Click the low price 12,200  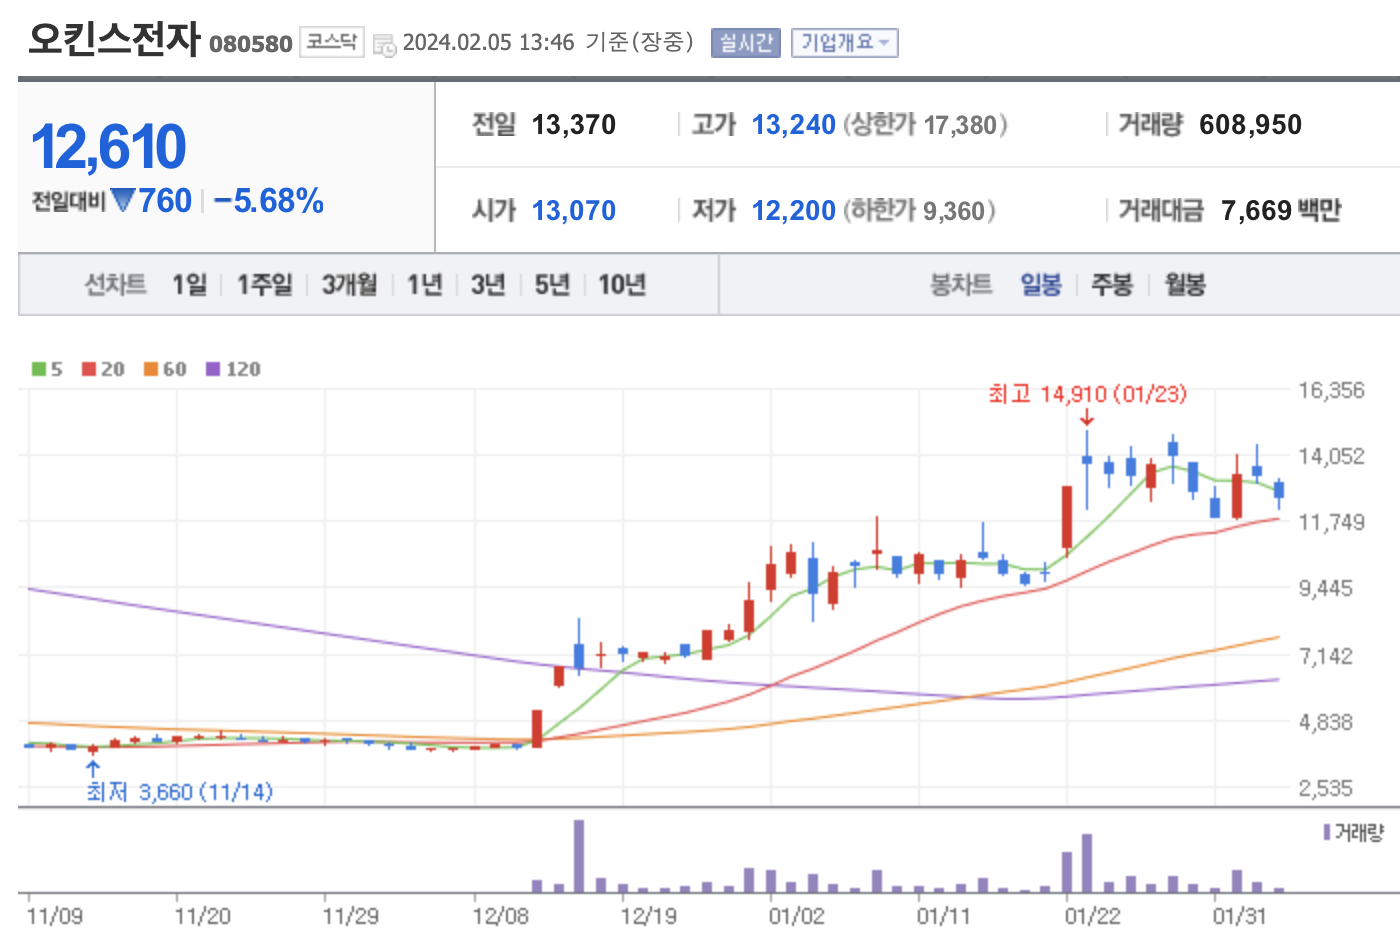[793, 211]
